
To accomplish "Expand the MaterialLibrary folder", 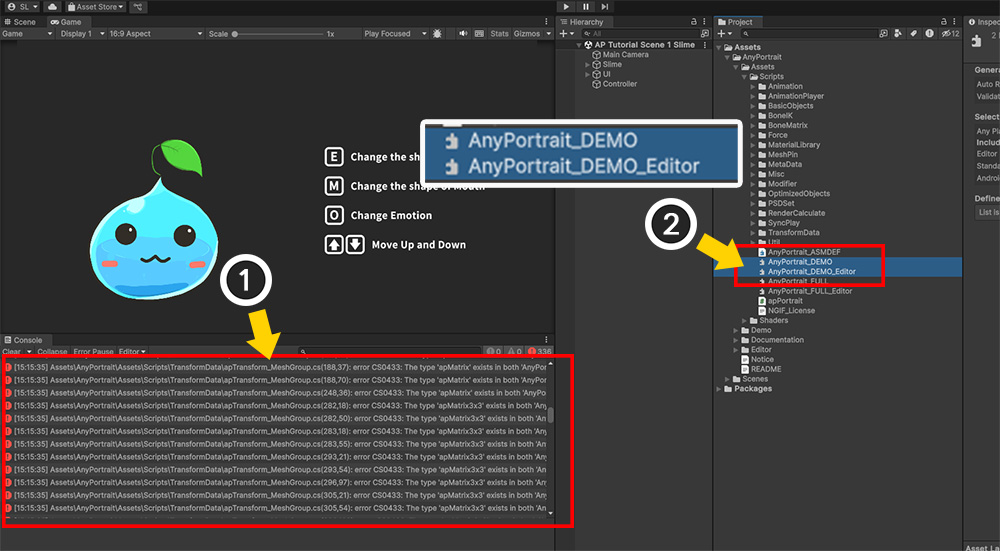I will click(753, 145).
